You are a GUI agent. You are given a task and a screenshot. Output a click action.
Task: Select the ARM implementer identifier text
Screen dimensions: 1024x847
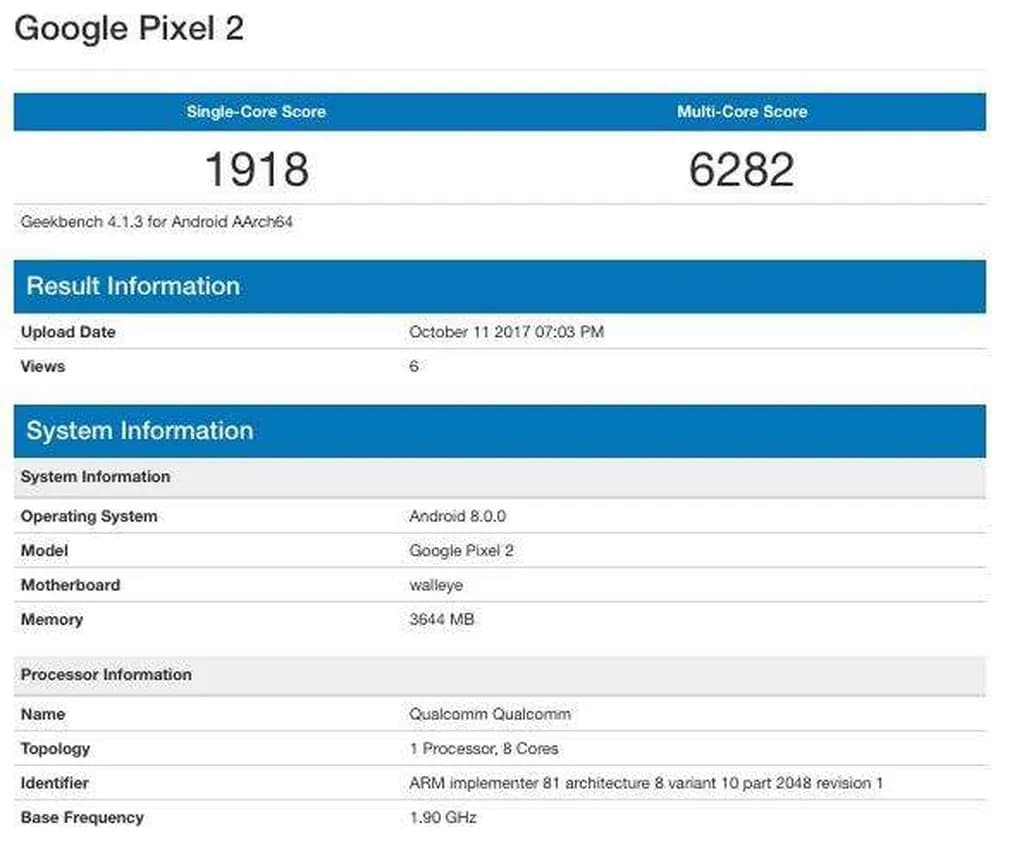tap(646, 783)
